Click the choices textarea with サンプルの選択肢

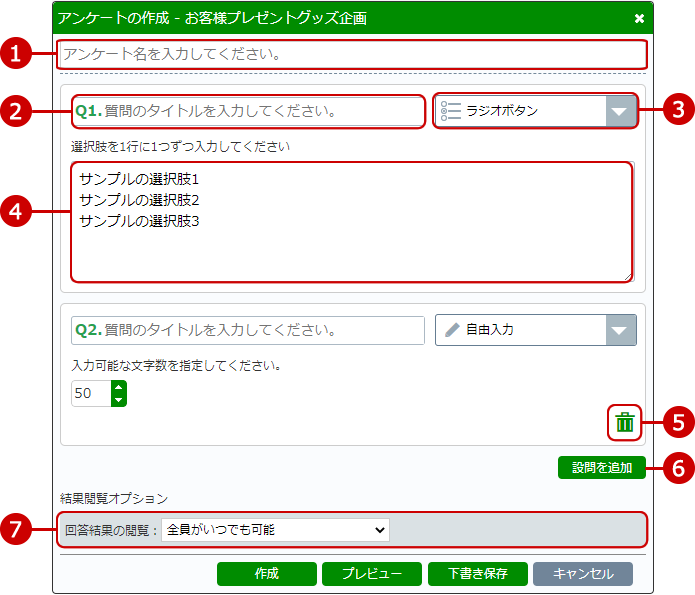click(x=352, y=222)
